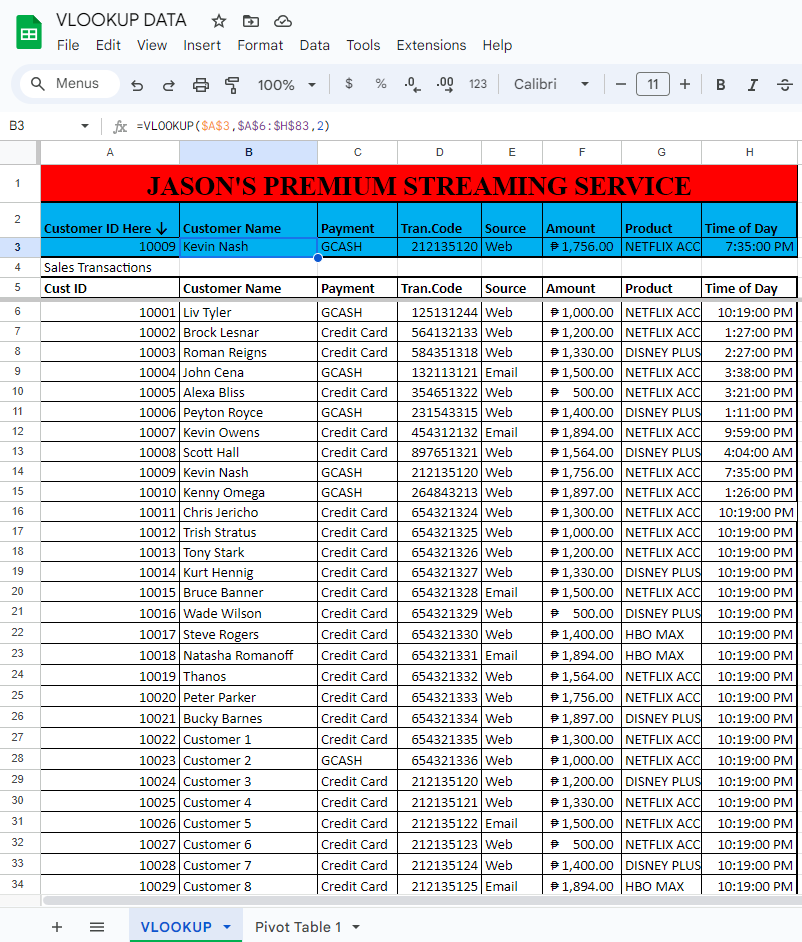Select the Peyton Royce cell

249,413
